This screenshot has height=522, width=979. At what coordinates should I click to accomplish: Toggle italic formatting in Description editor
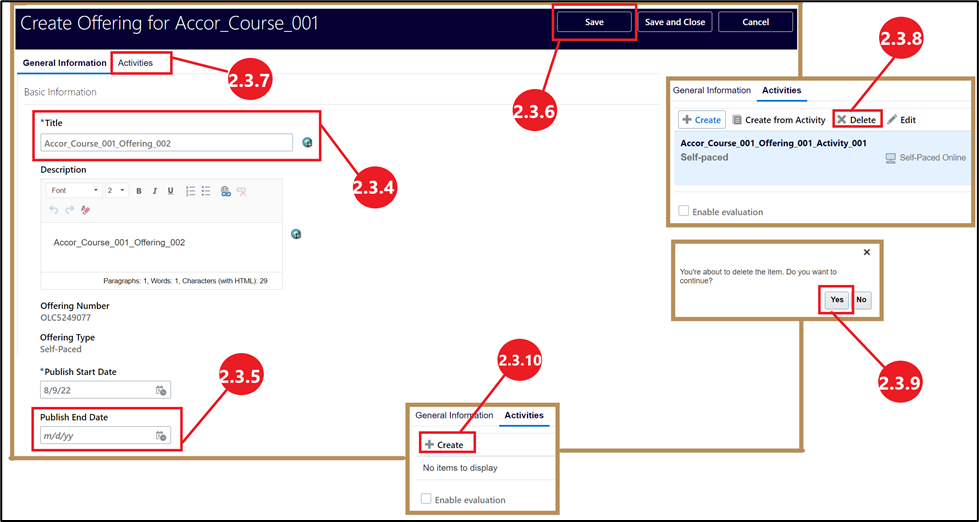click(154, 191)
